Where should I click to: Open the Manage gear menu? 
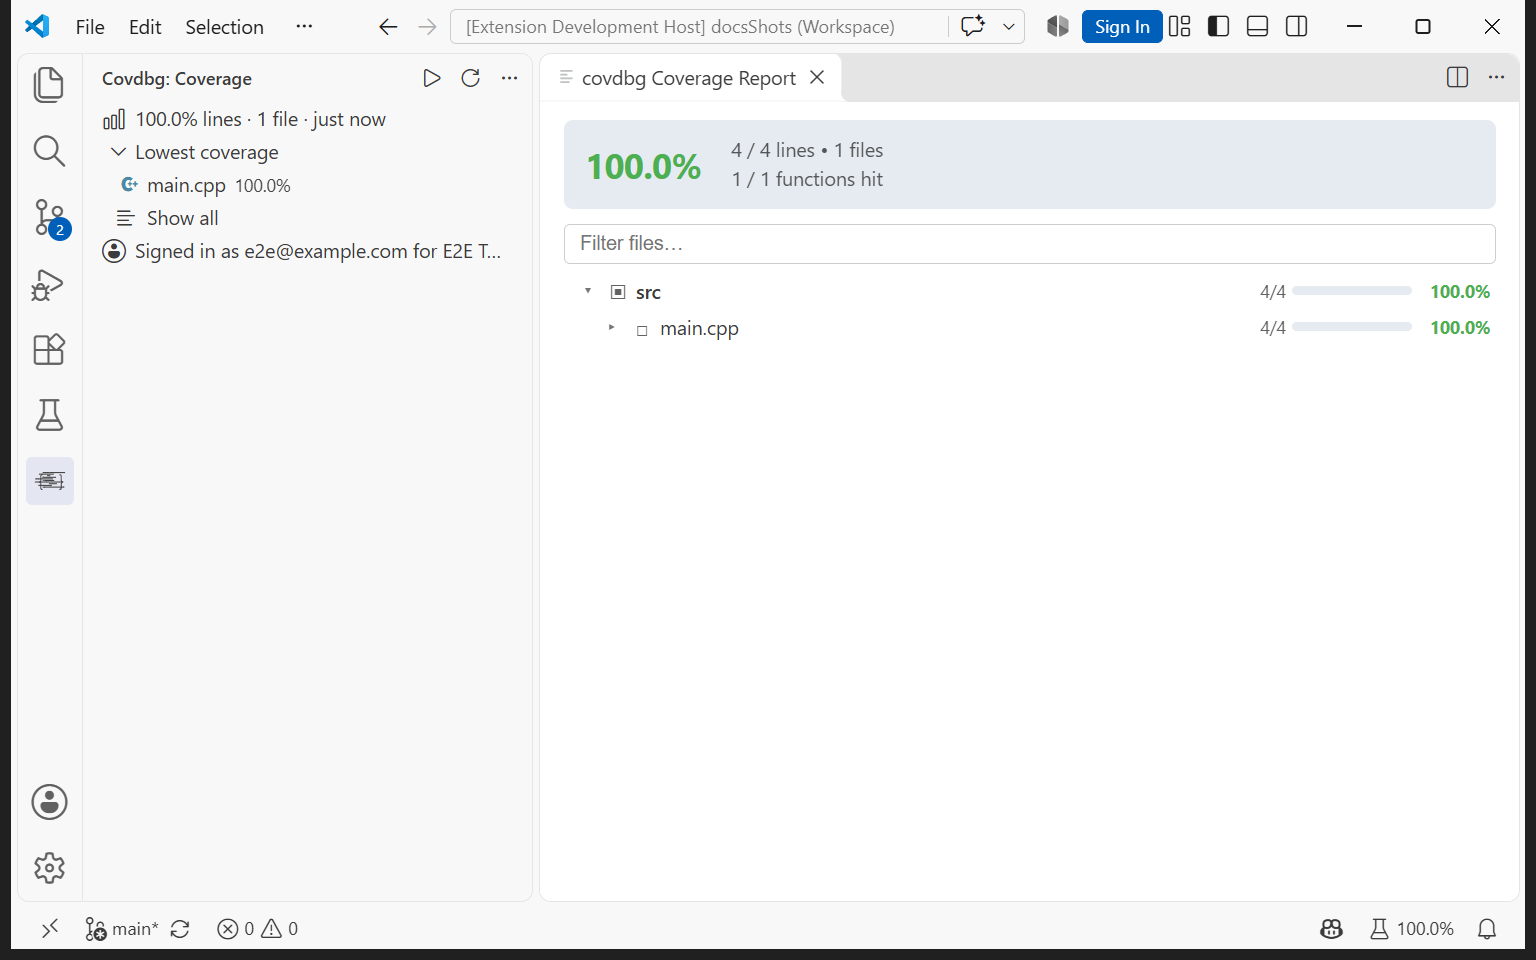click(x=49, y=868)
